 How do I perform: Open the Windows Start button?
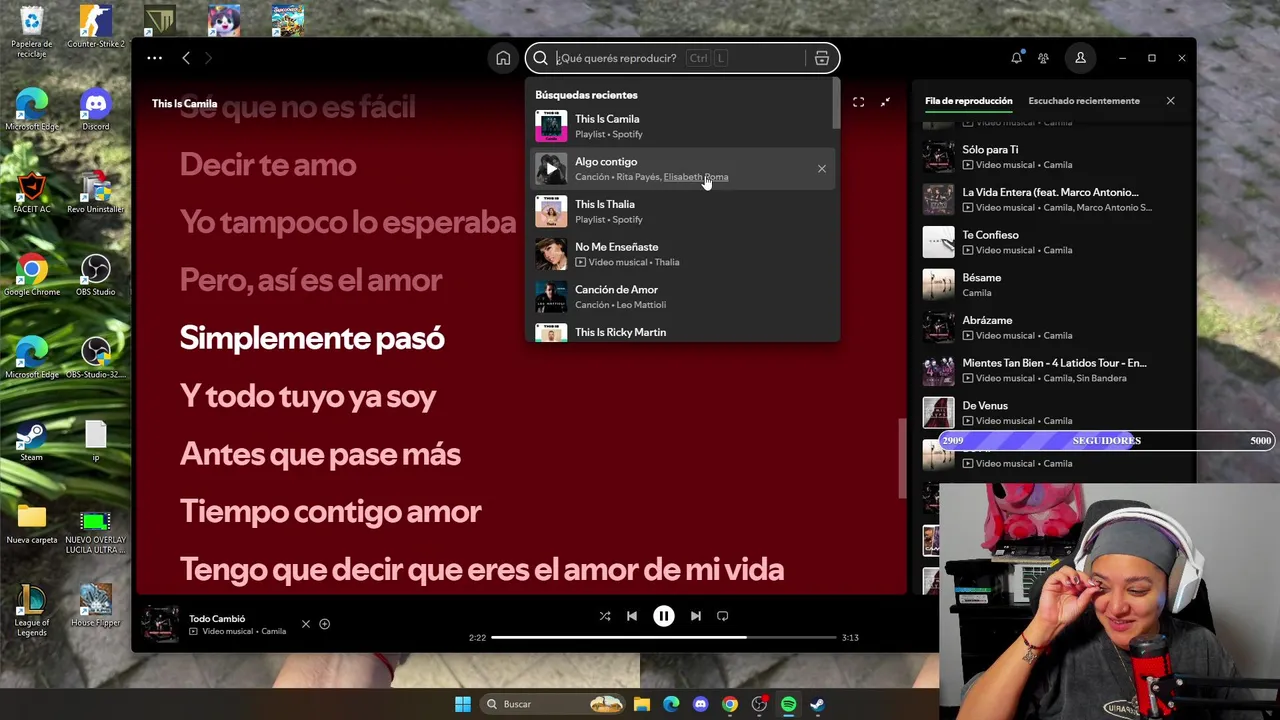(x=462, y=704)
